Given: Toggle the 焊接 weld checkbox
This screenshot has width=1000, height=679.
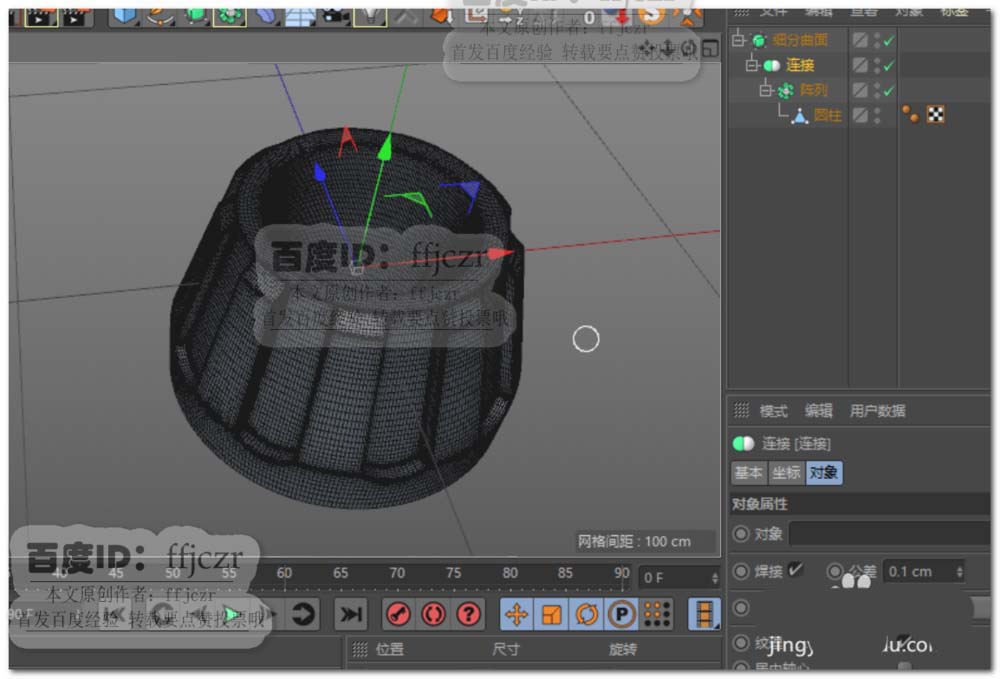Looking at the screenshot, I should click(x=795, y=569).
